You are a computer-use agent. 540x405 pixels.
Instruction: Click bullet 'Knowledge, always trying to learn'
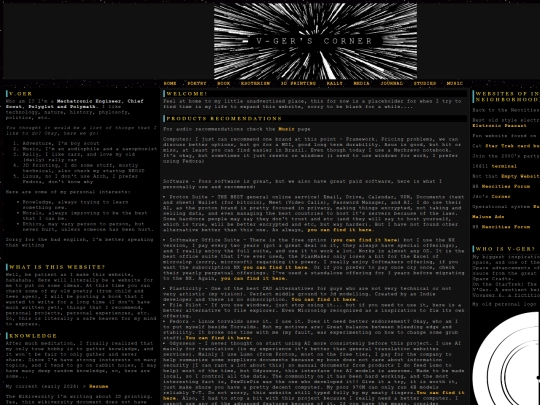pyautogui.click(x=75, y=205)
